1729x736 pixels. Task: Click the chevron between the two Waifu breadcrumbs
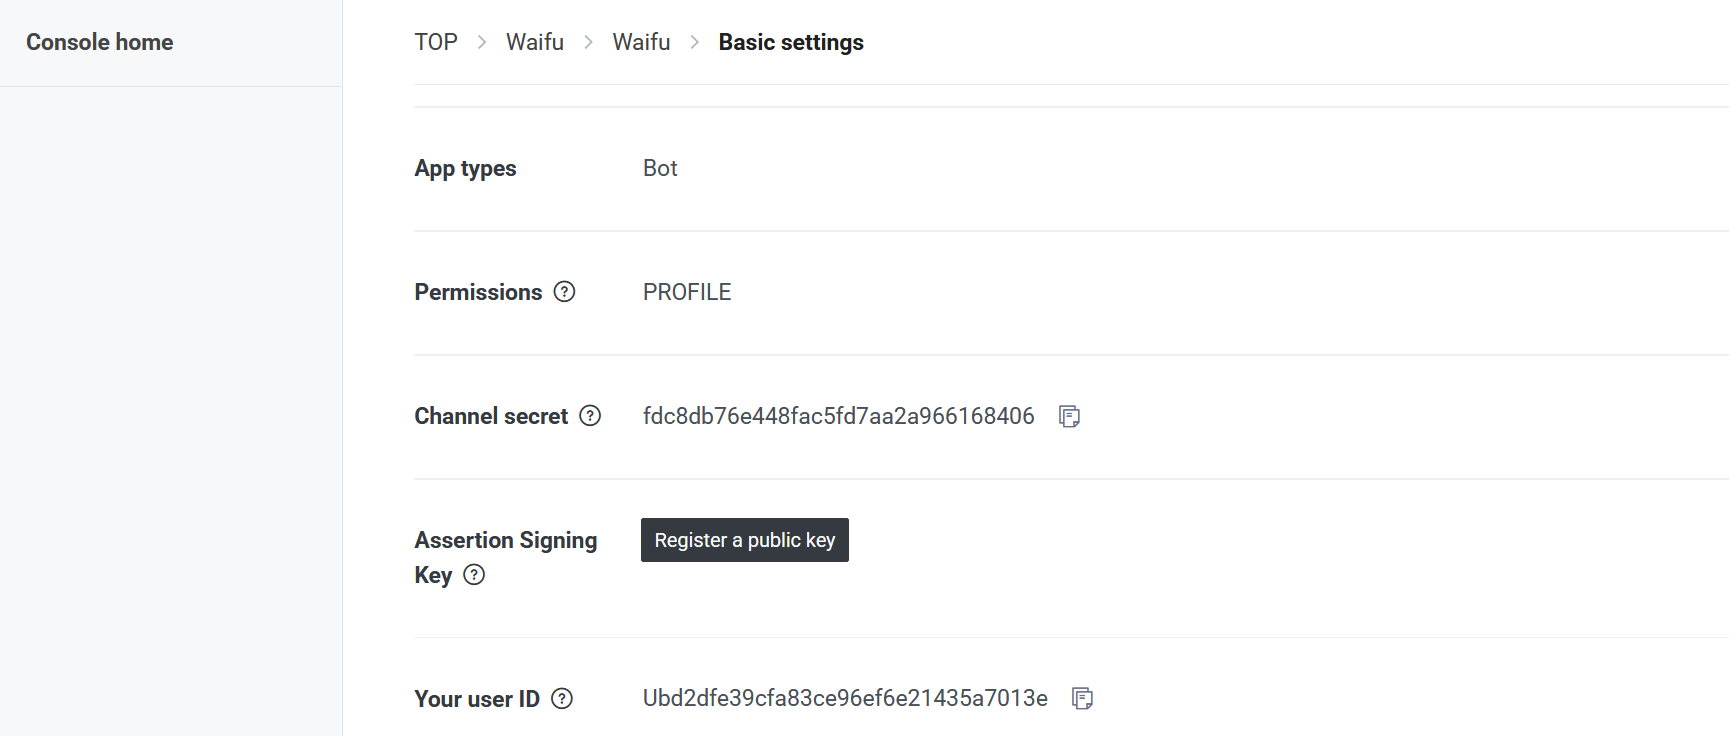point(589,42)
